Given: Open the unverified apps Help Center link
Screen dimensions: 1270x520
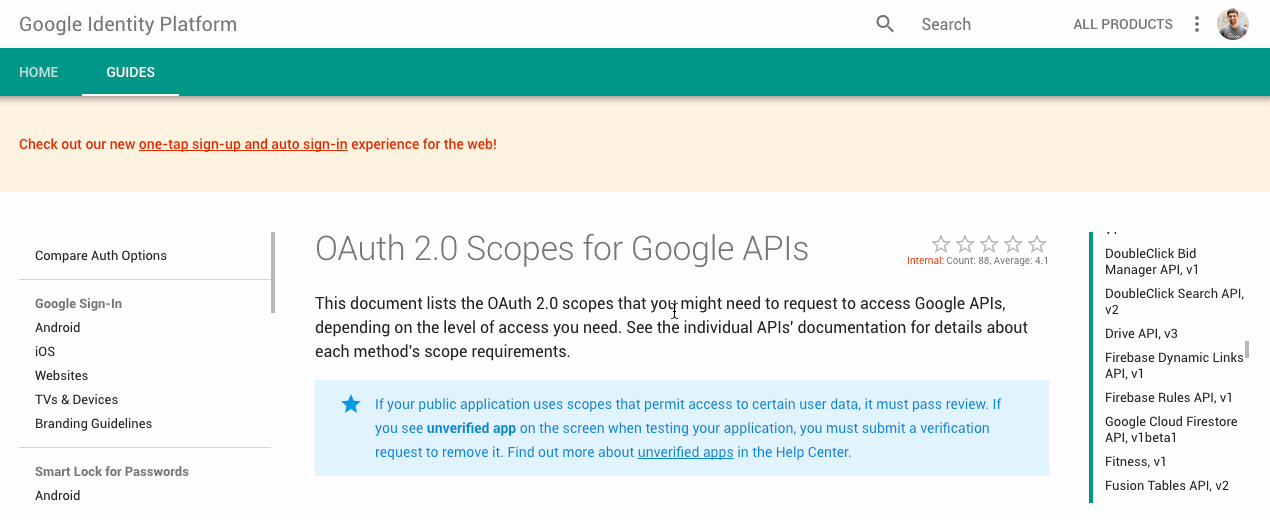Looking at the screenshot, I should point(686,452).
